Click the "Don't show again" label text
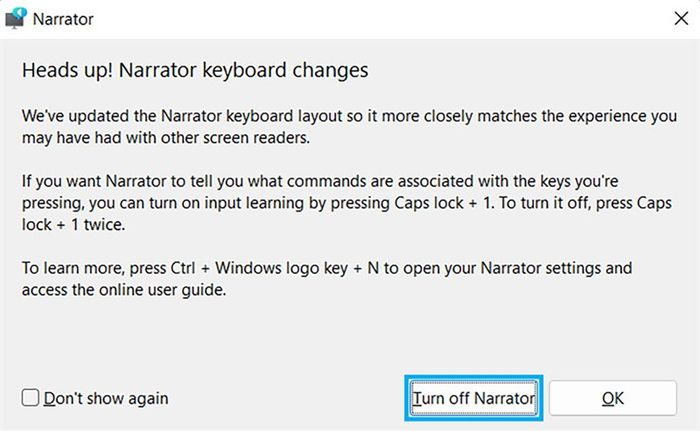This screenshot has height=431, width=700. 106,398
